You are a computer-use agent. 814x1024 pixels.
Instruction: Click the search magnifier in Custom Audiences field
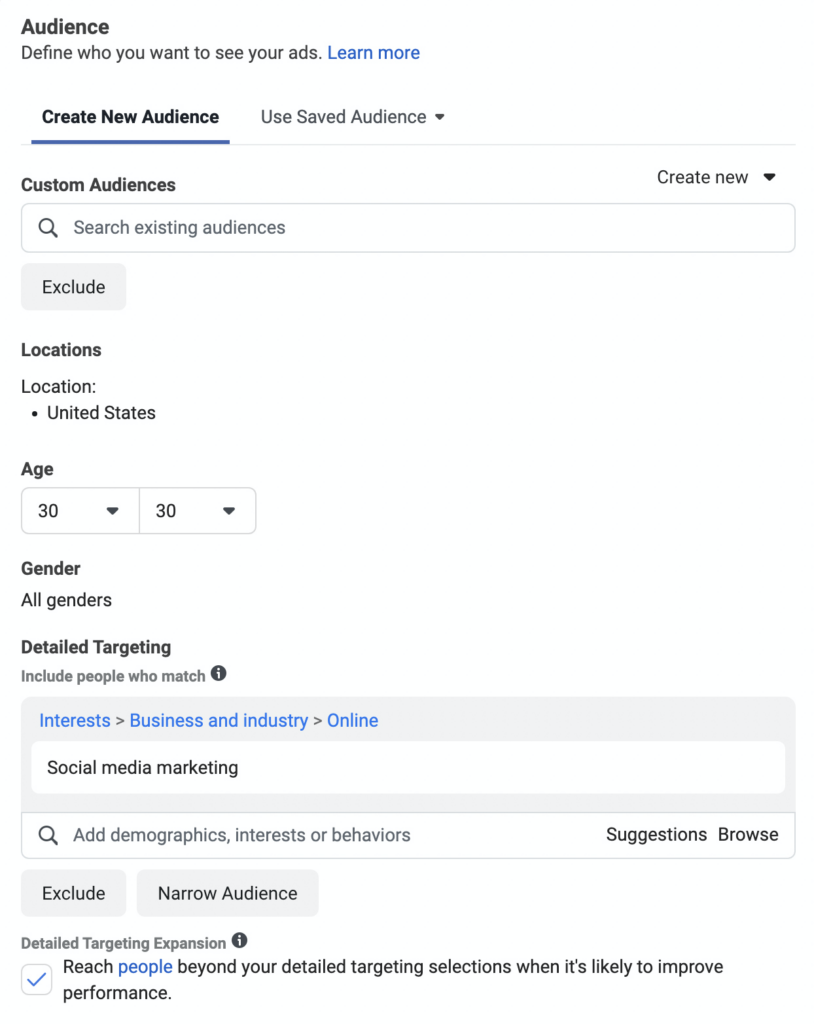(47, 227)
